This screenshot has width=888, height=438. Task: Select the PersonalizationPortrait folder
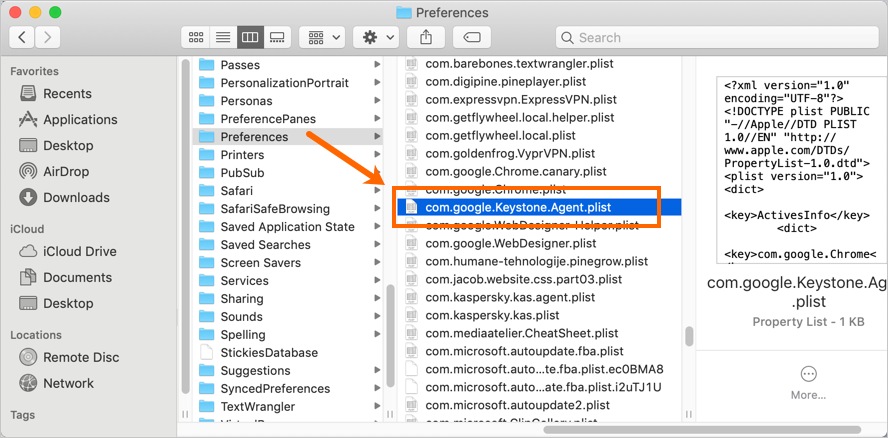288,83
